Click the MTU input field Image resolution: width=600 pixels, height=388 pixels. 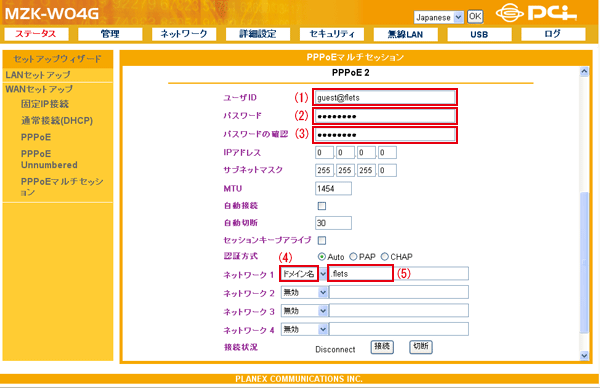pos(333,188)
